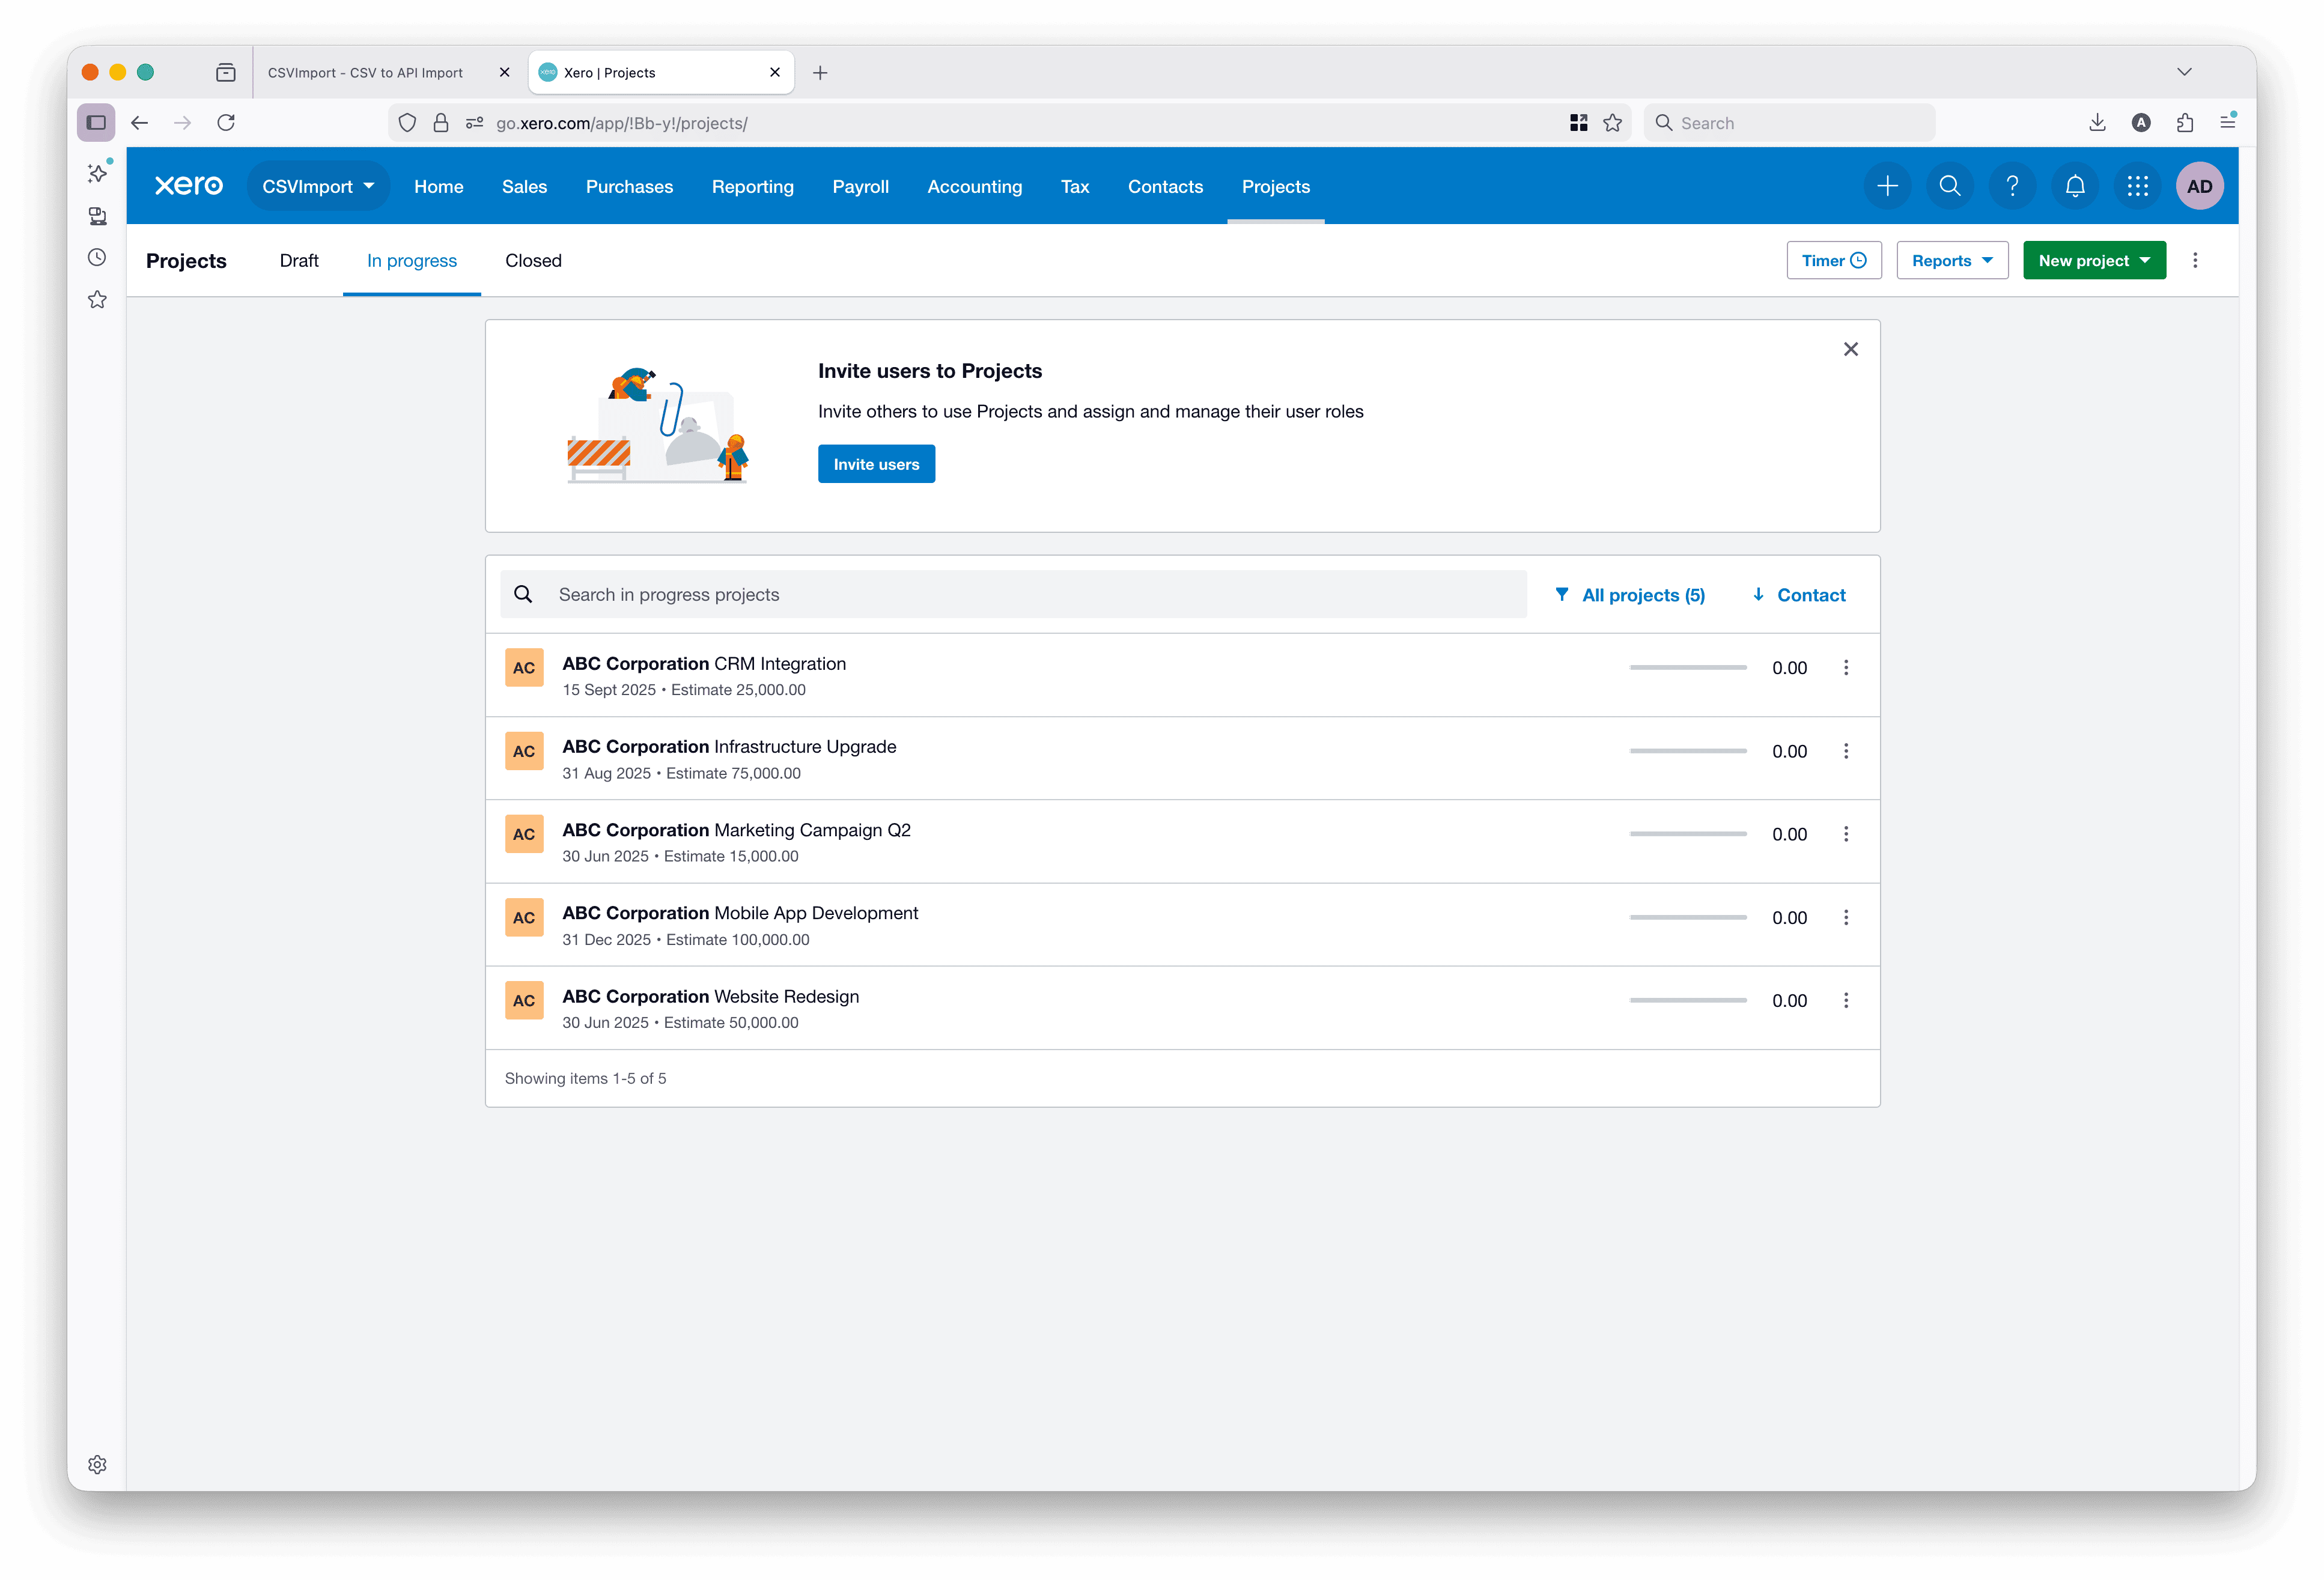Open browser history in the sidebar
The width and height of the screenshot is (2324, 1580).
coord(97,257)
